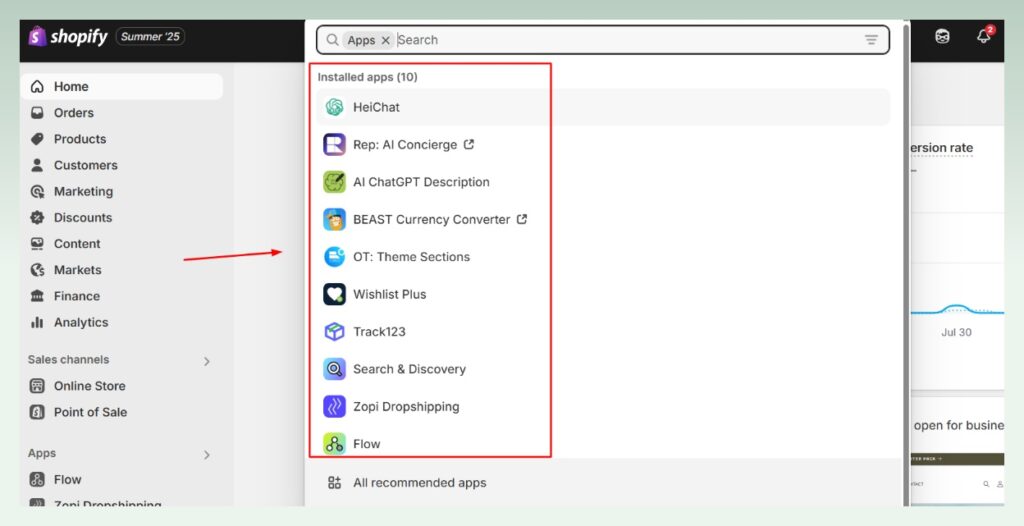Click Flow app icon in results list
Viewport: 1024px width, 526px height.
point(334,444)
